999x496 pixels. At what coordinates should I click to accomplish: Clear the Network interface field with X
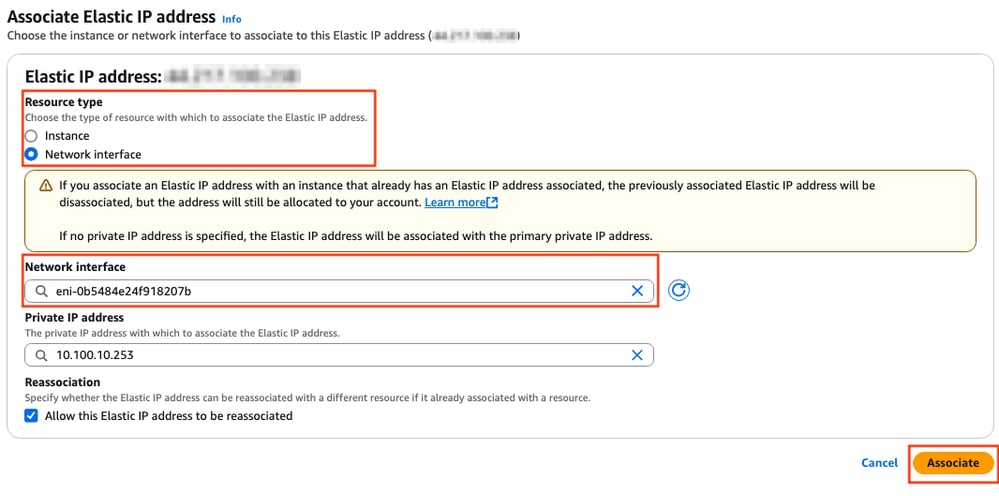[636, 291]
